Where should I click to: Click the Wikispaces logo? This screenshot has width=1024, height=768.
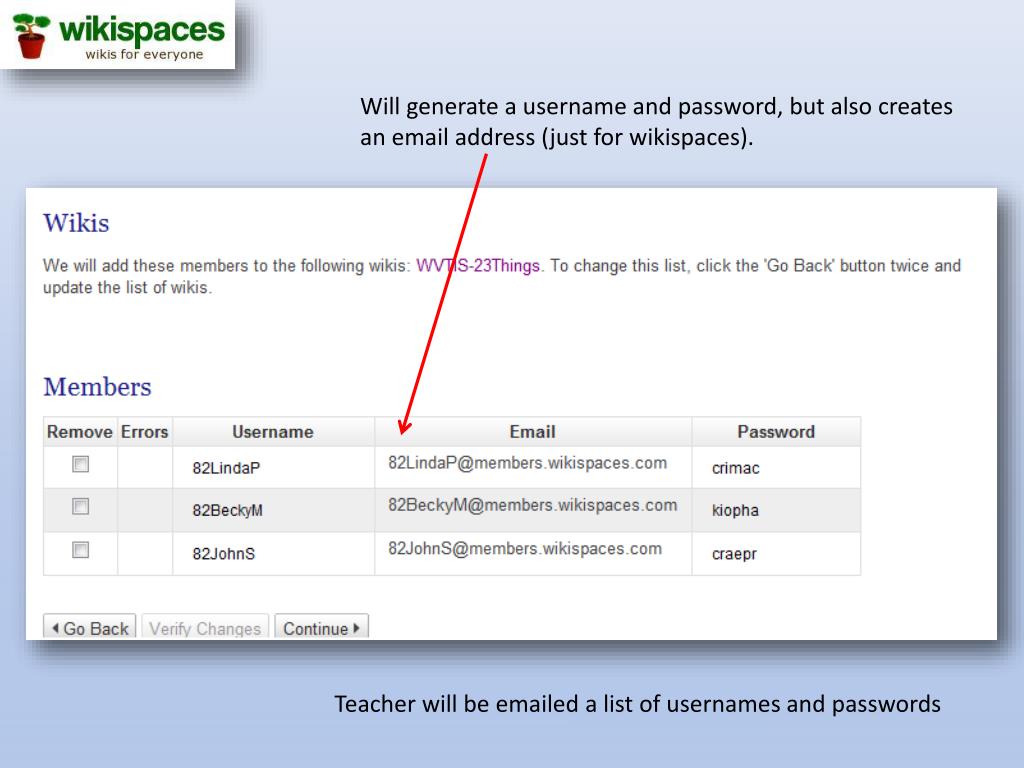[118, 37]
